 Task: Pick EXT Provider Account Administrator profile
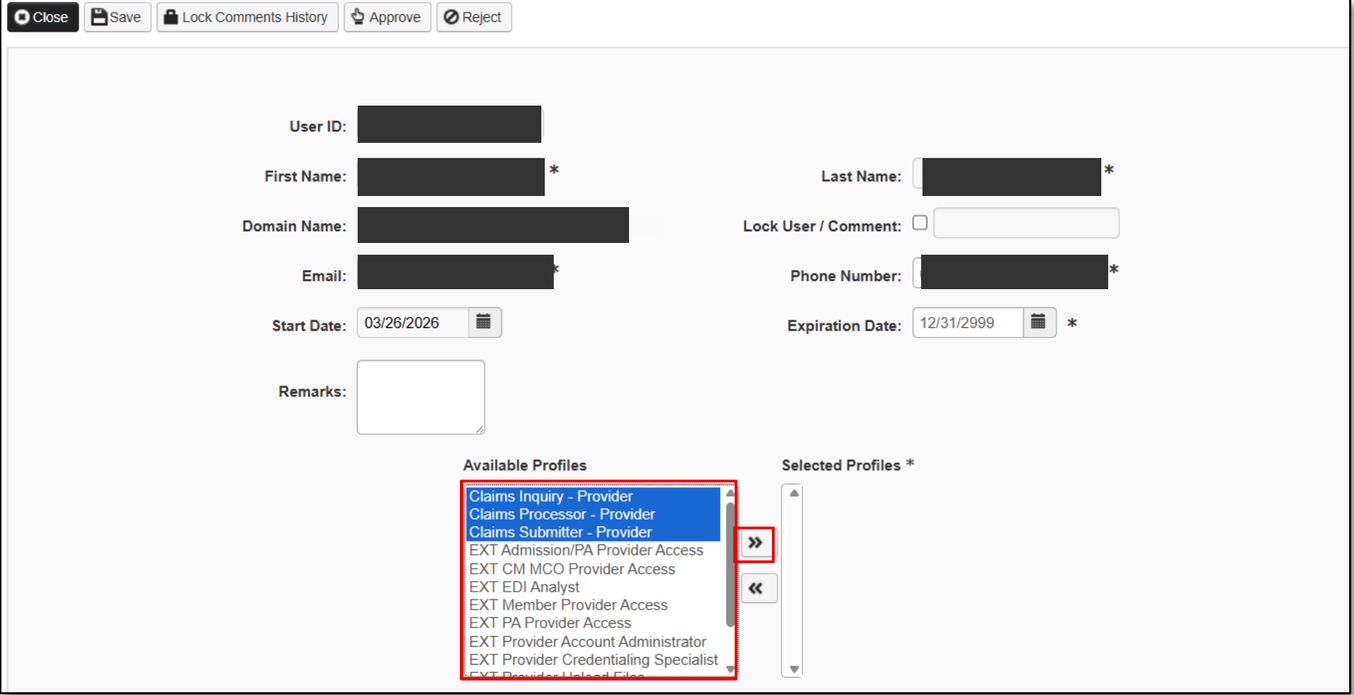point(593,642)
